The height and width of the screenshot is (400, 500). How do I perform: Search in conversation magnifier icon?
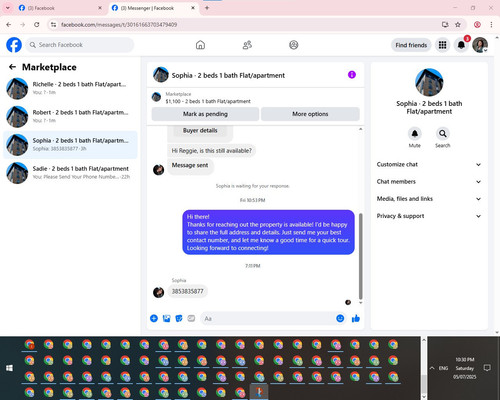[443, 134]
